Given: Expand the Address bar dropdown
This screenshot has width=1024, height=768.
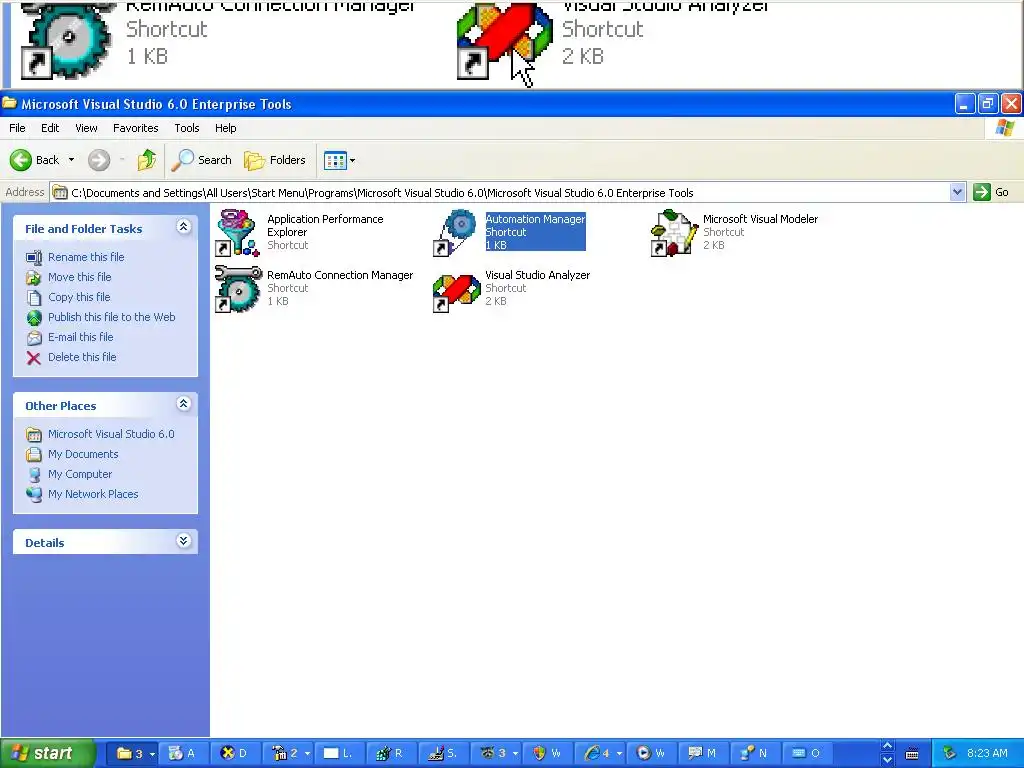Looking at the screenshot, I should coord(957,193).
